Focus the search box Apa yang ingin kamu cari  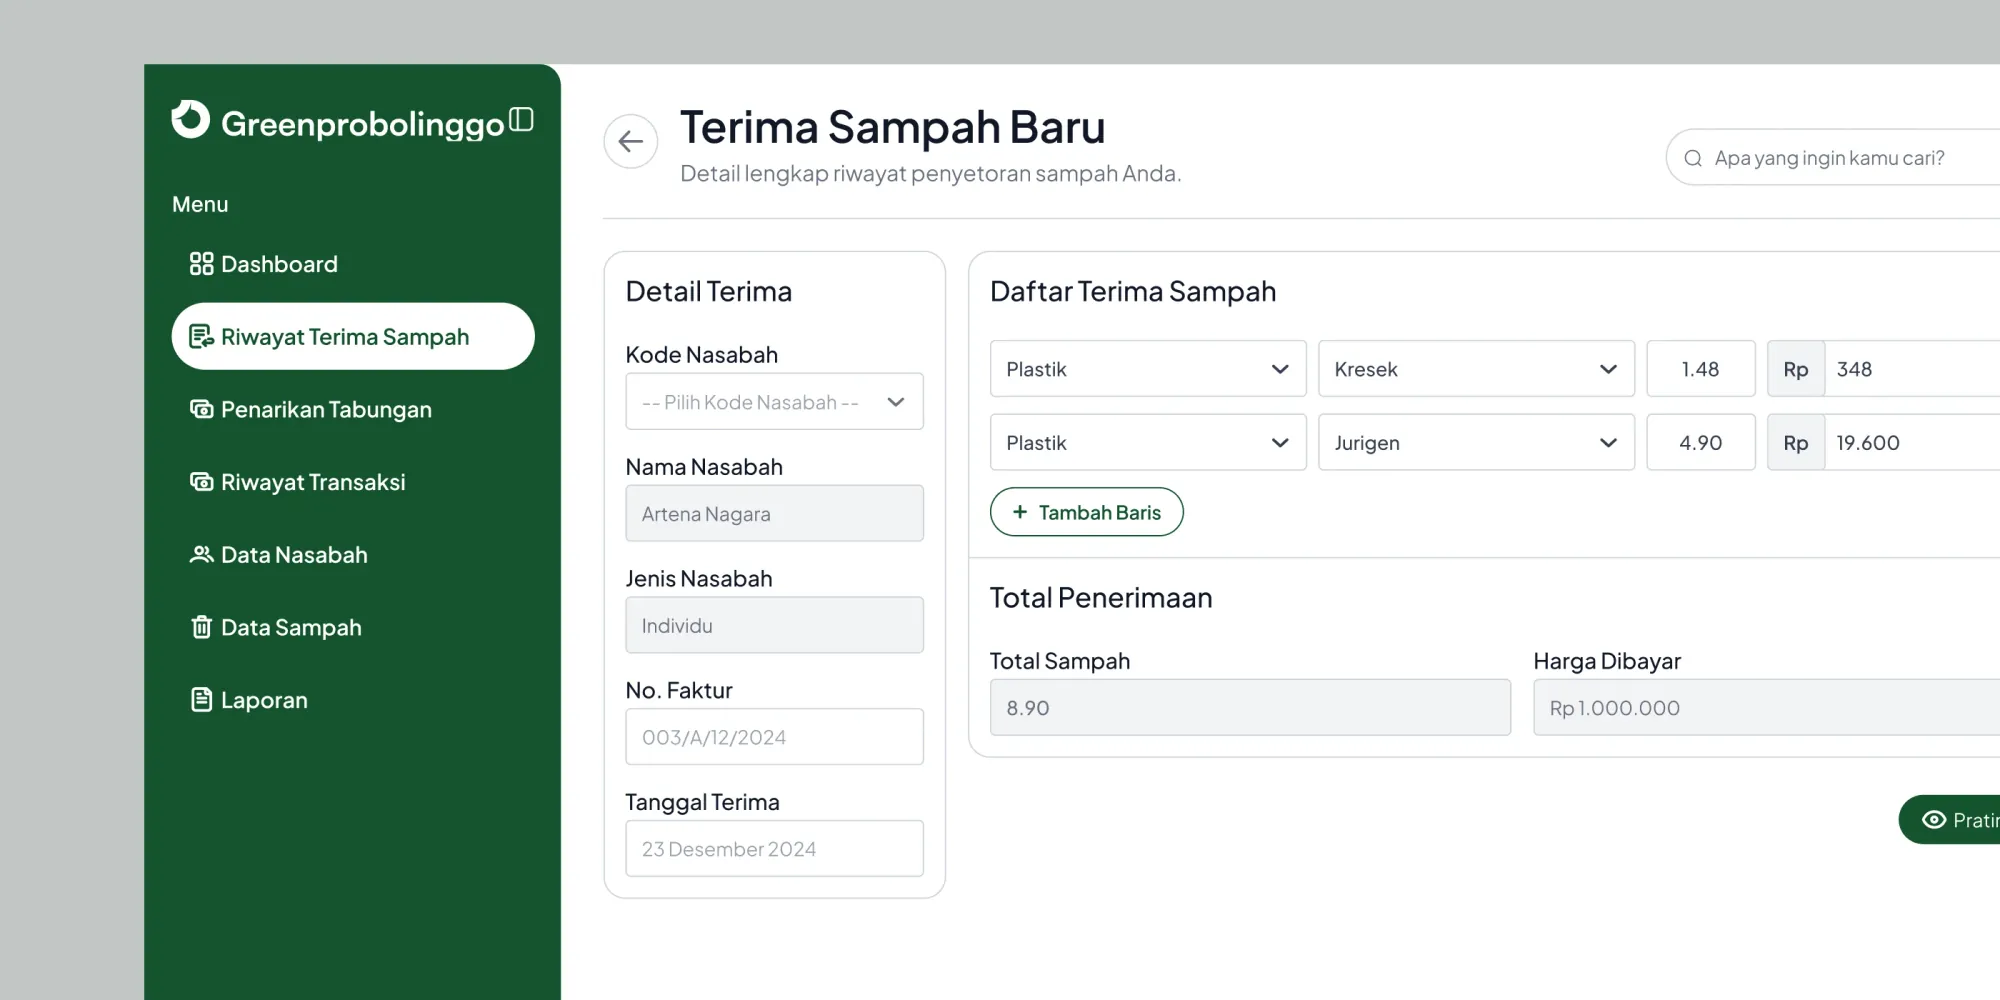coord(1833,158)
